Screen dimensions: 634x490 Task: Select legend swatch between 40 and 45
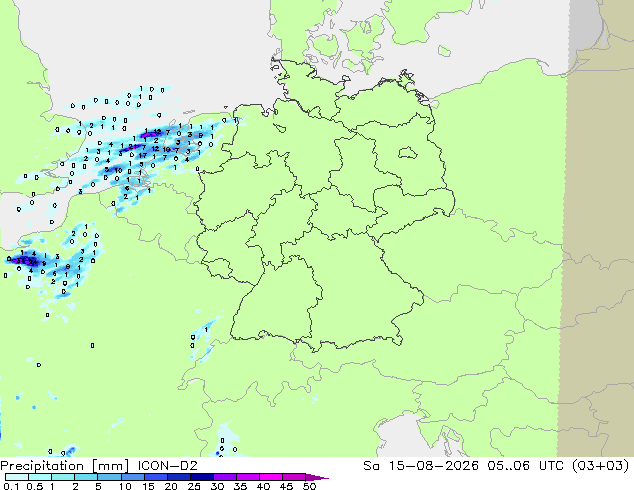(x=271, y=477)
